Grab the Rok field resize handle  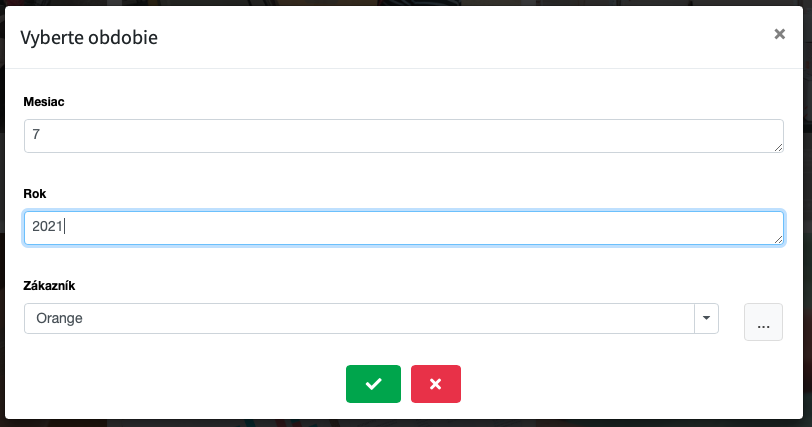(778, 239)
